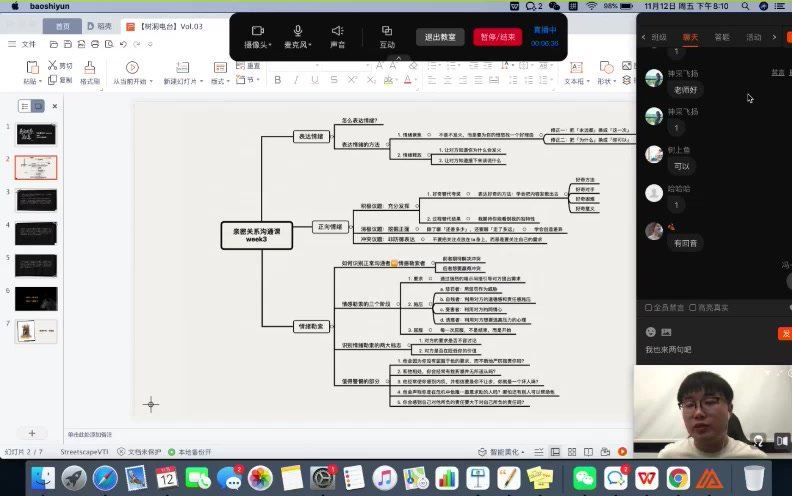Open the 稻壳 tab

click(x=100, y=26)
